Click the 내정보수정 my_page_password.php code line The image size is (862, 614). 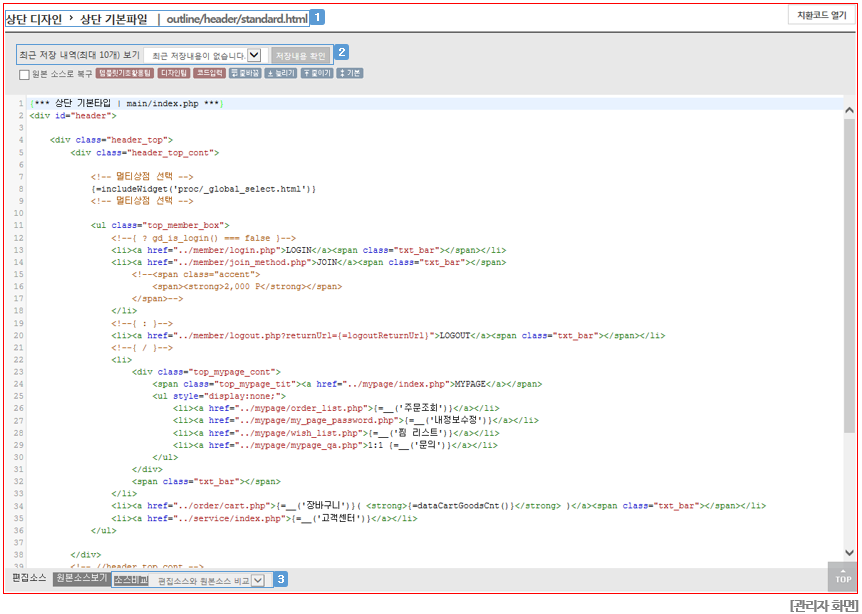356,421
